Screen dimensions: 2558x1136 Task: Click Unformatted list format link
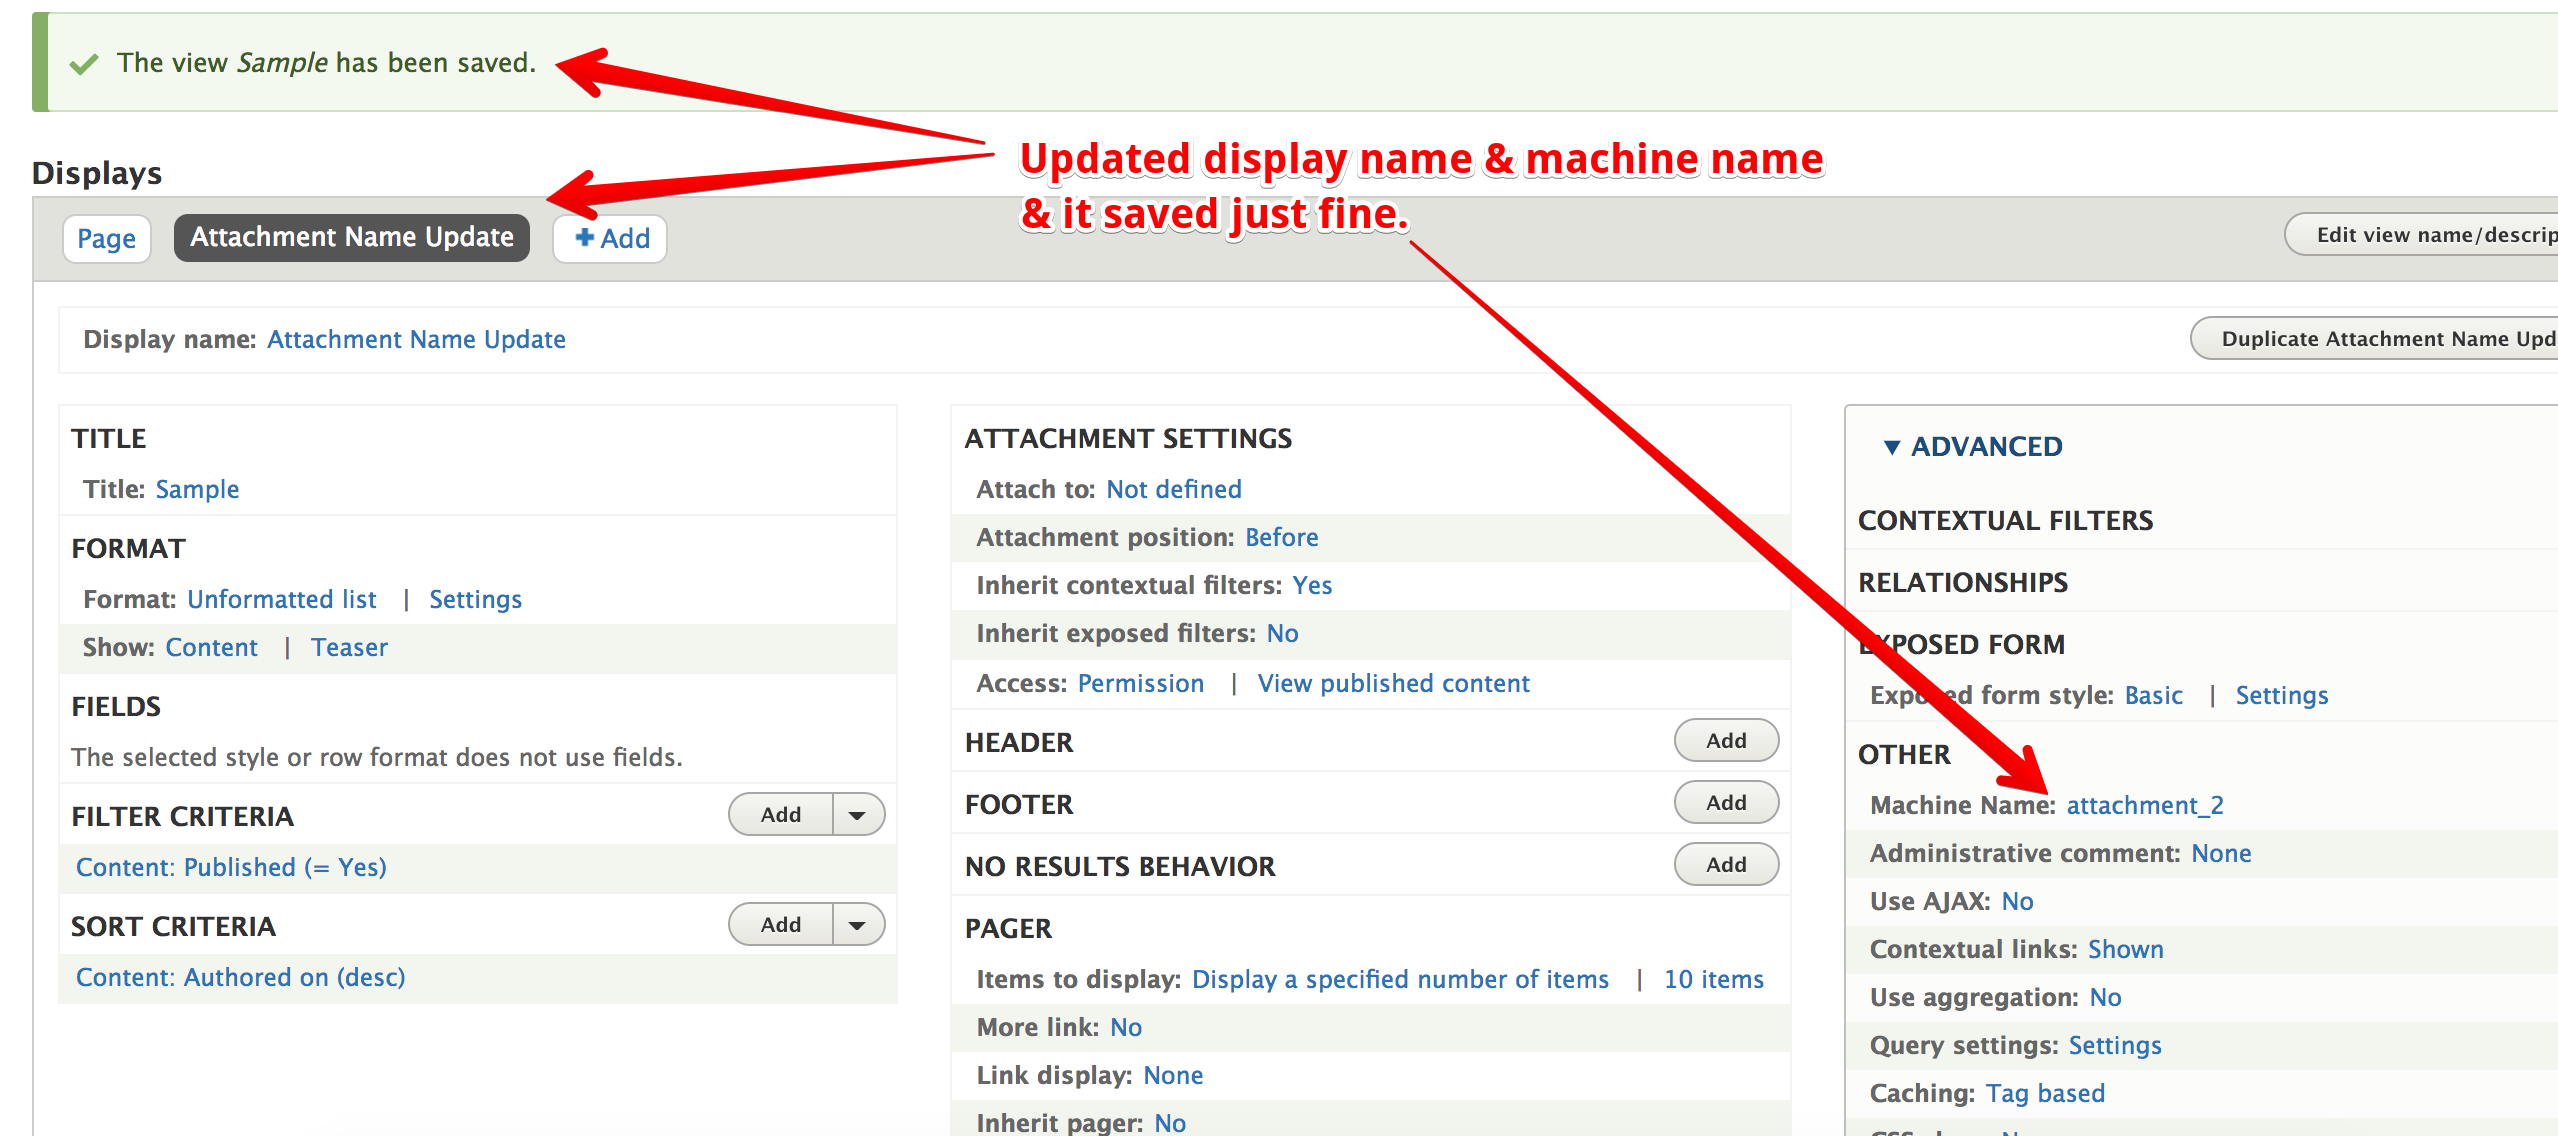tap(282, 600)
